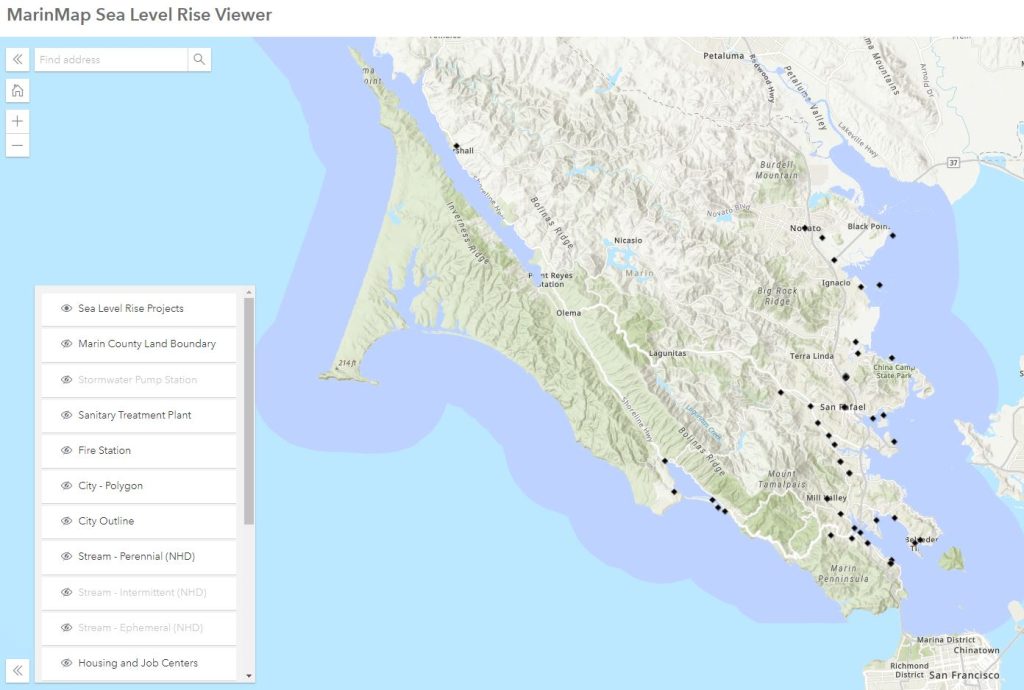Click the search magnifier icon
This screenshot has width=1024, height=690.
coord(199,59)
